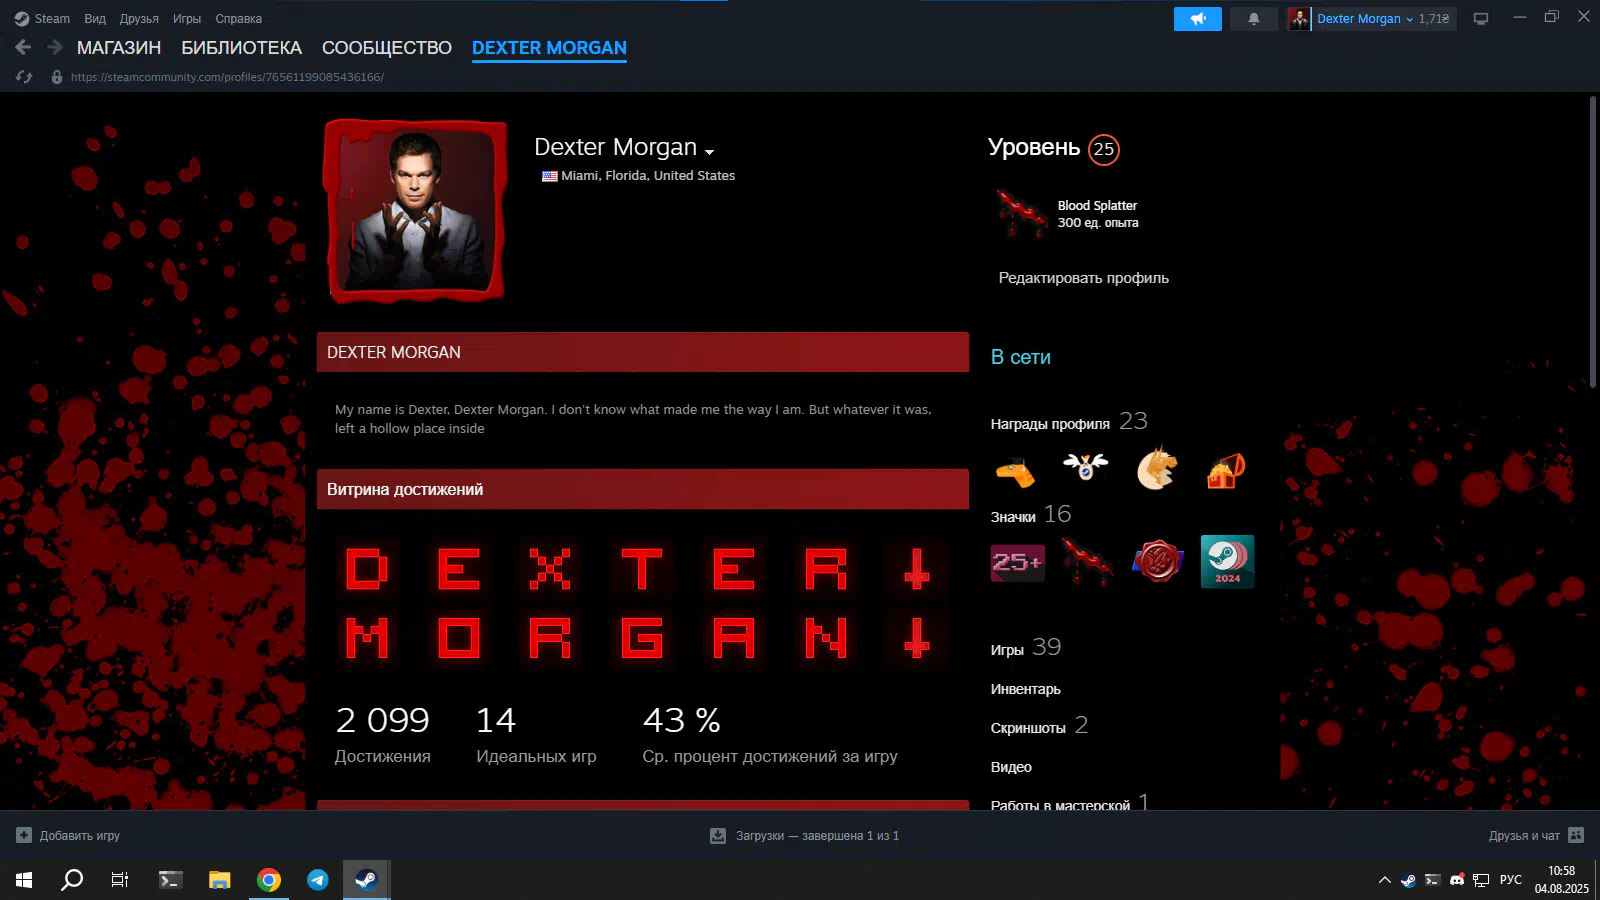Open the Игры 39 link
This screenshot has height=900, width=1600.
[x=1026, y=648]
